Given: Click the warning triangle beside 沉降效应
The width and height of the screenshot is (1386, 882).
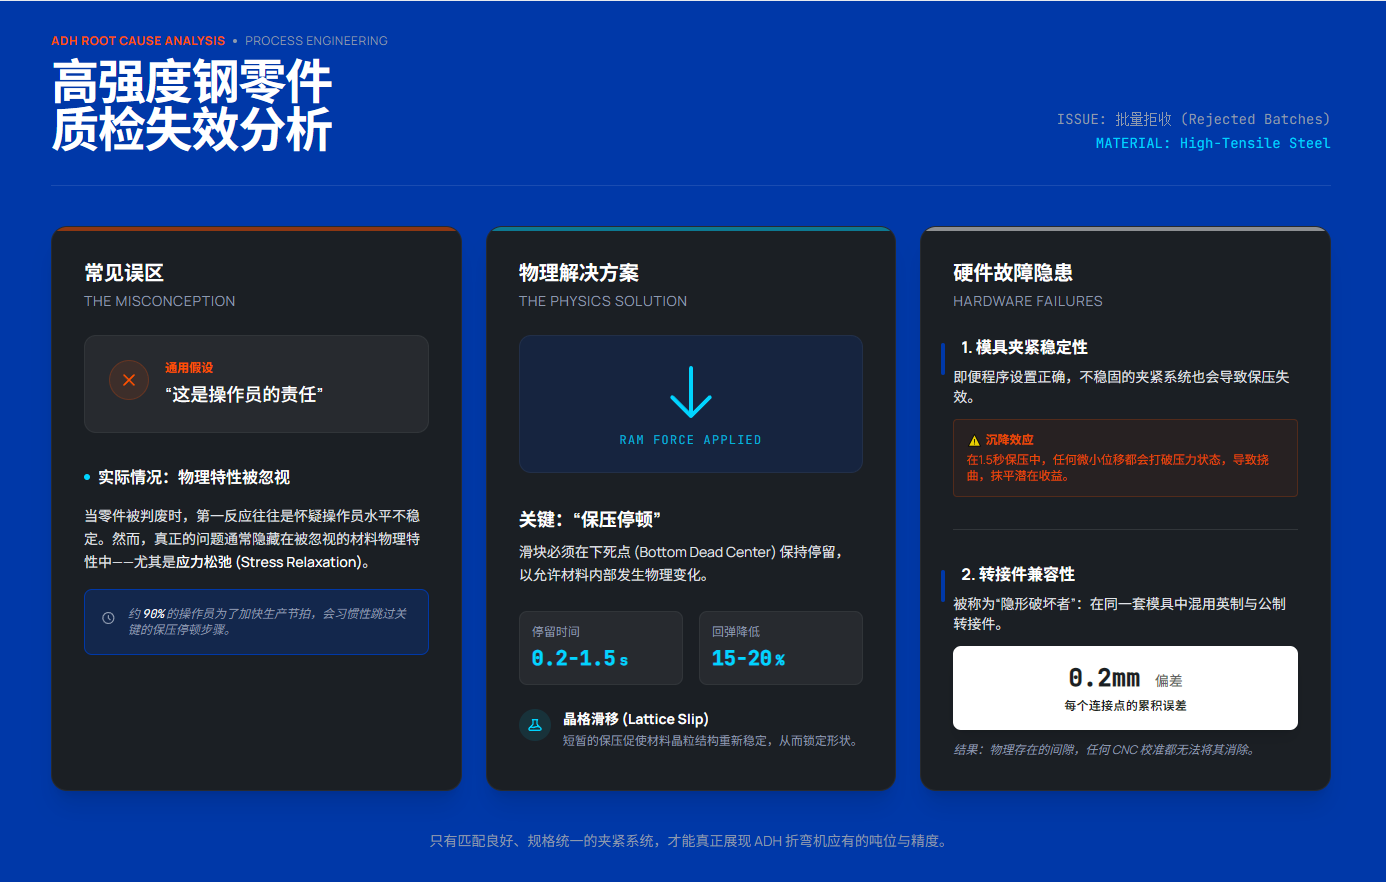Looking at the screenshot, I should pos(974,440).
